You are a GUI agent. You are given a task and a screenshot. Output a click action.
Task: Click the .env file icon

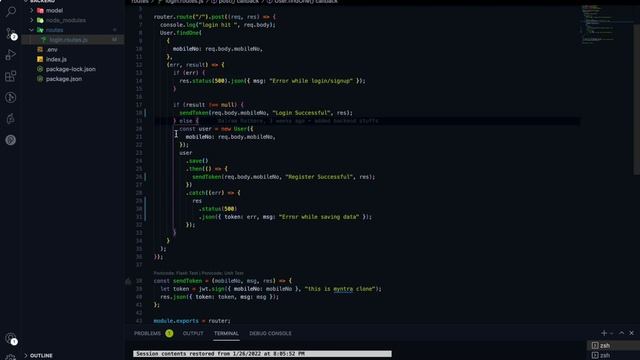40,49
